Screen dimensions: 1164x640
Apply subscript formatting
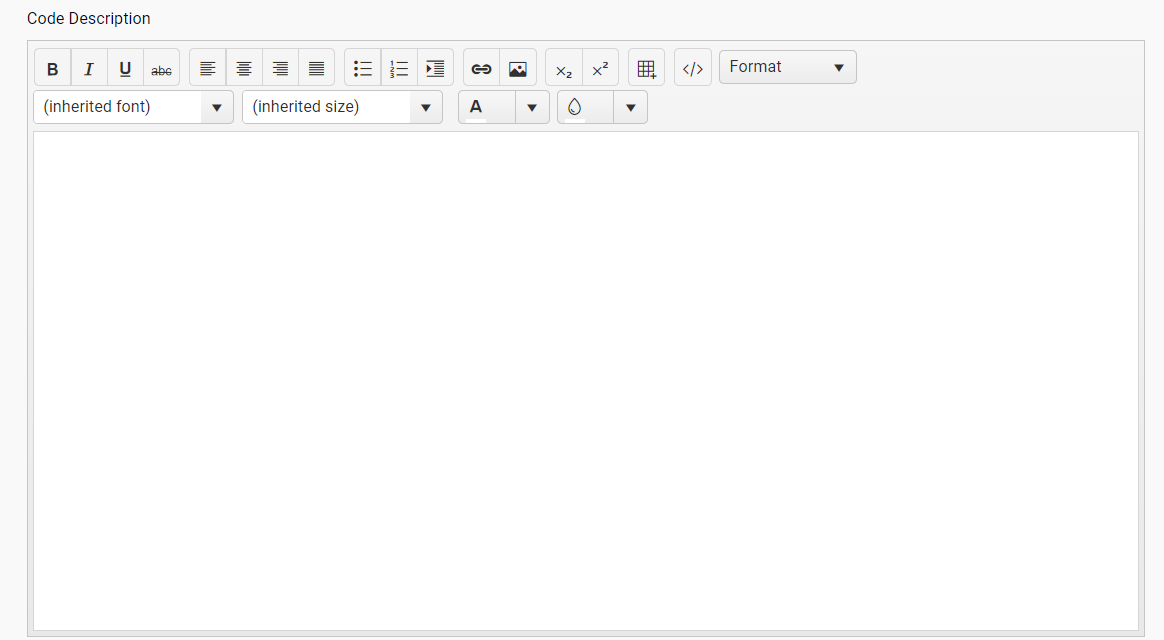click(564, 68)
